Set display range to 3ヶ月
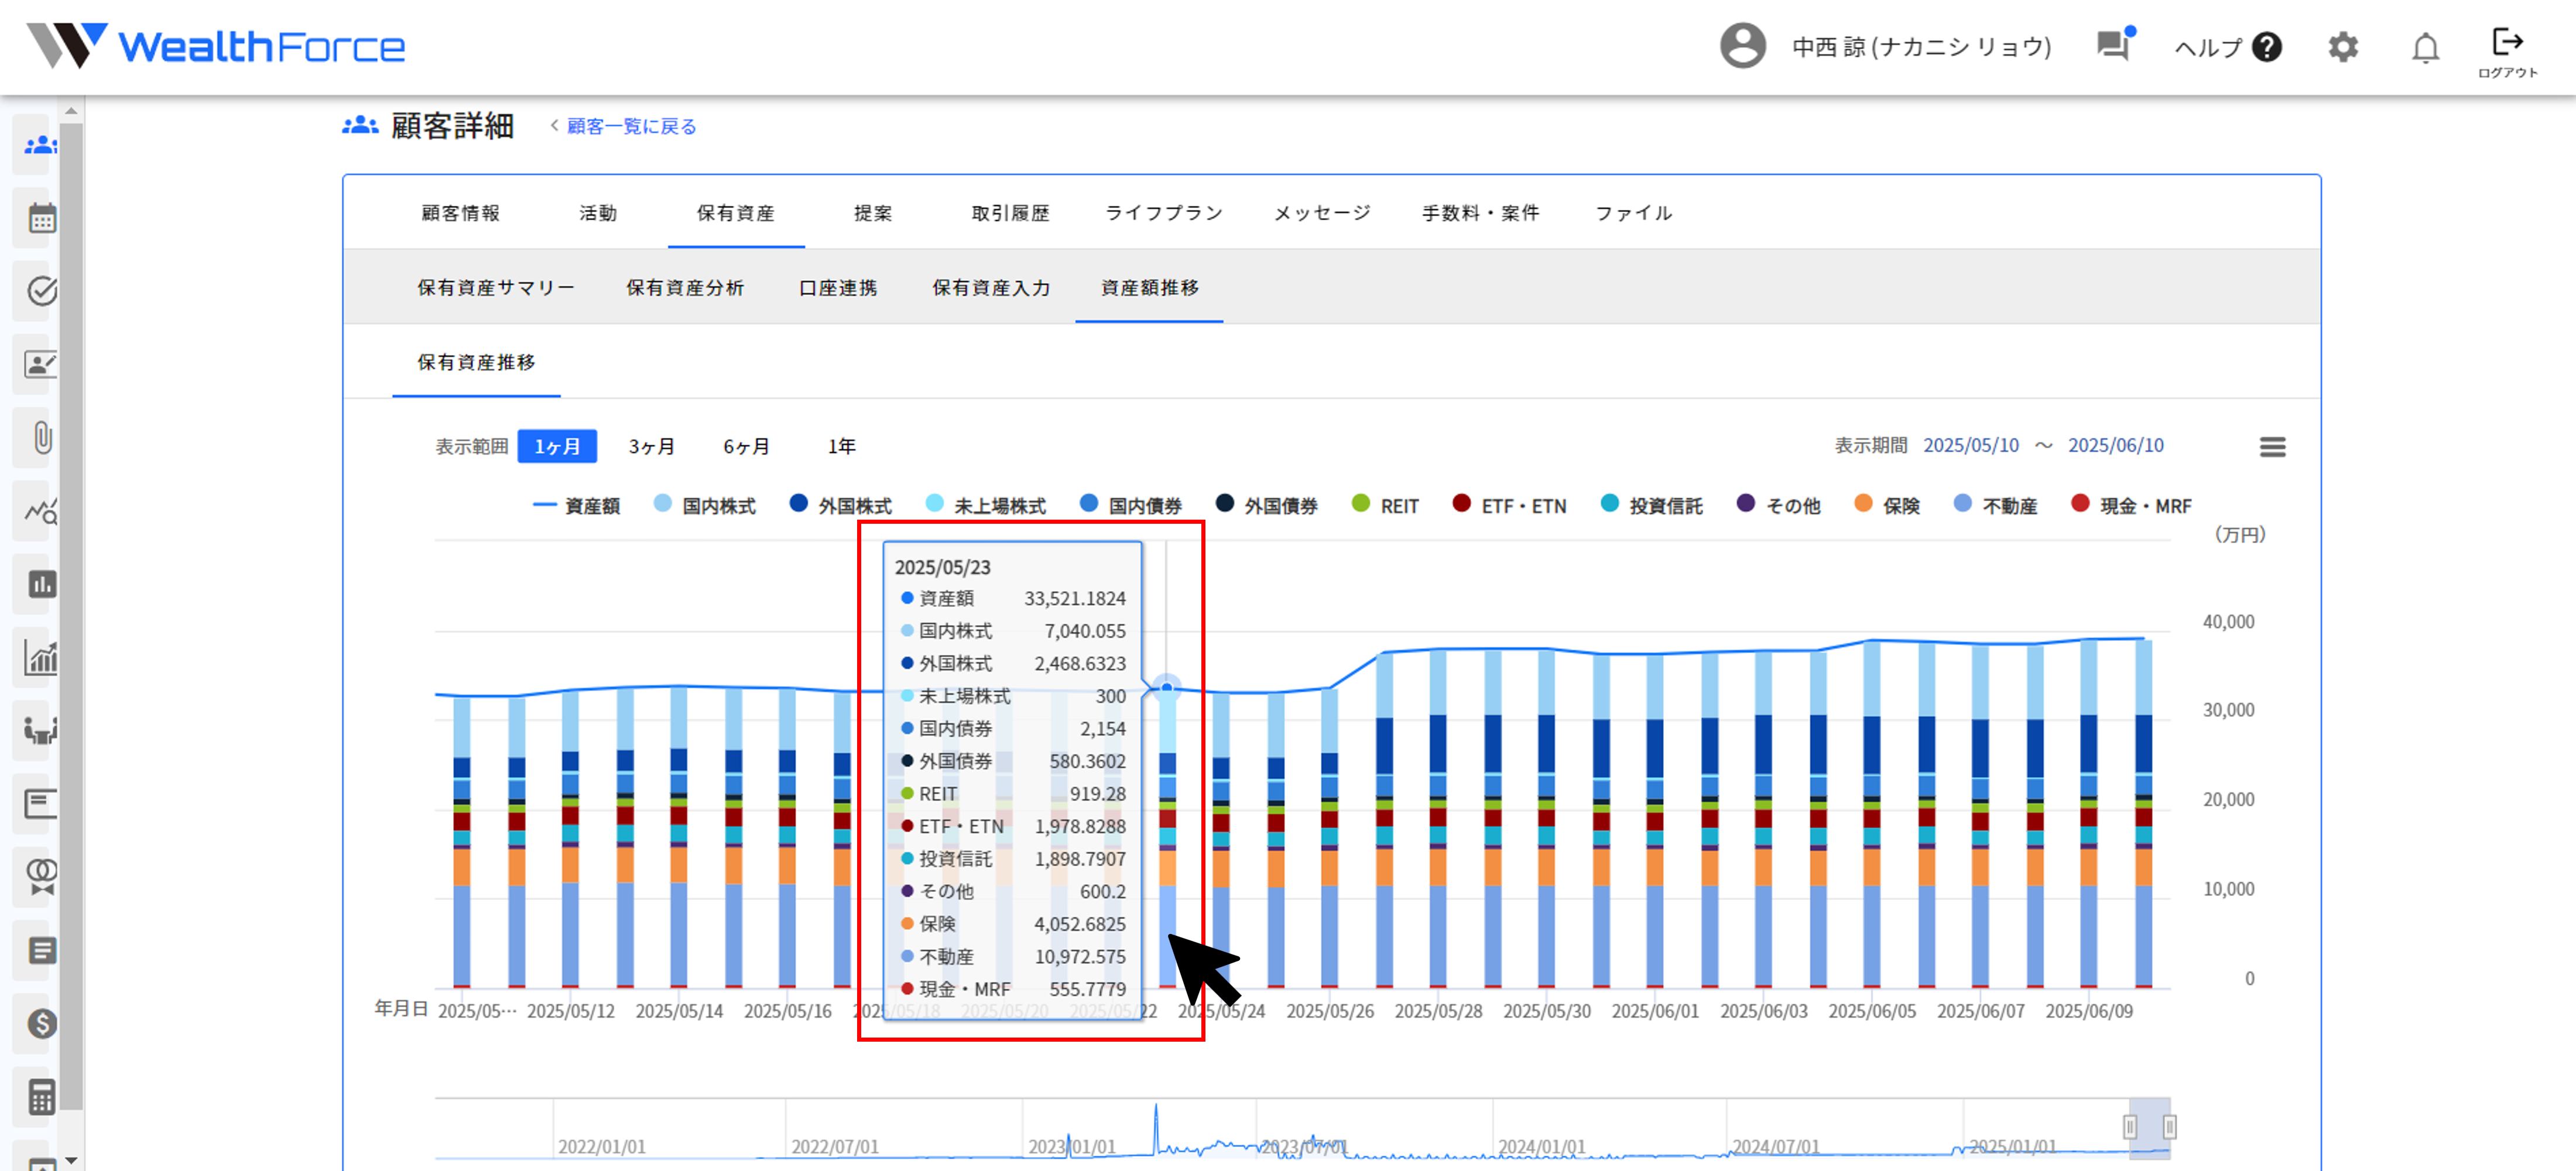This screenshot has height=1171, width=2576. click(x=652, y=446)
